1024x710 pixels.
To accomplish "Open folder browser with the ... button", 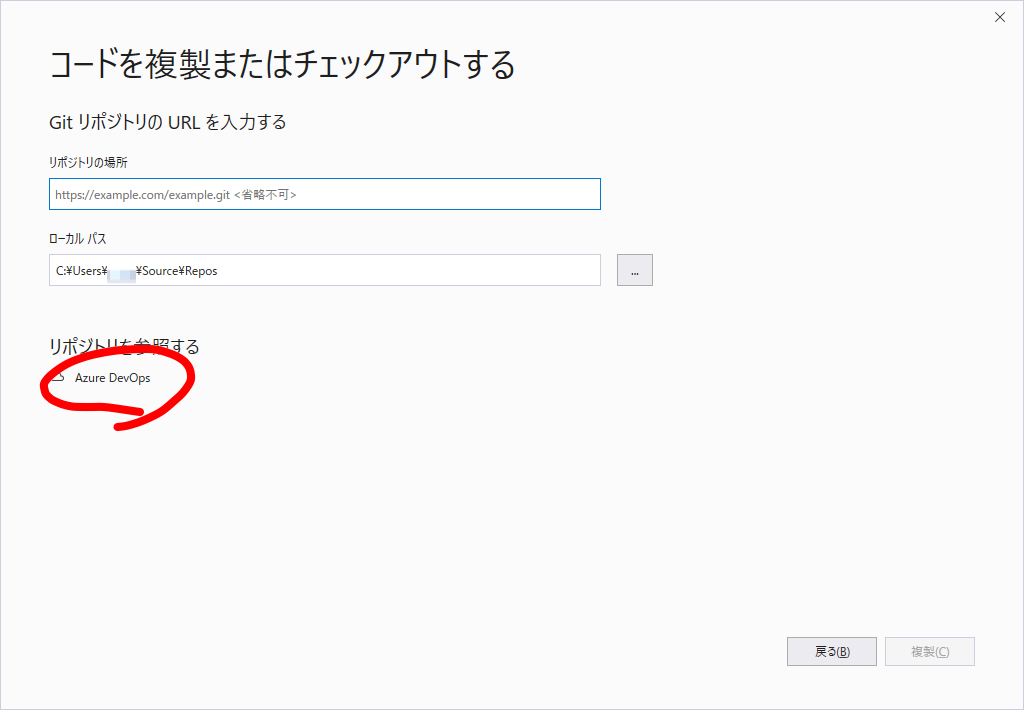I will (635, 270).
